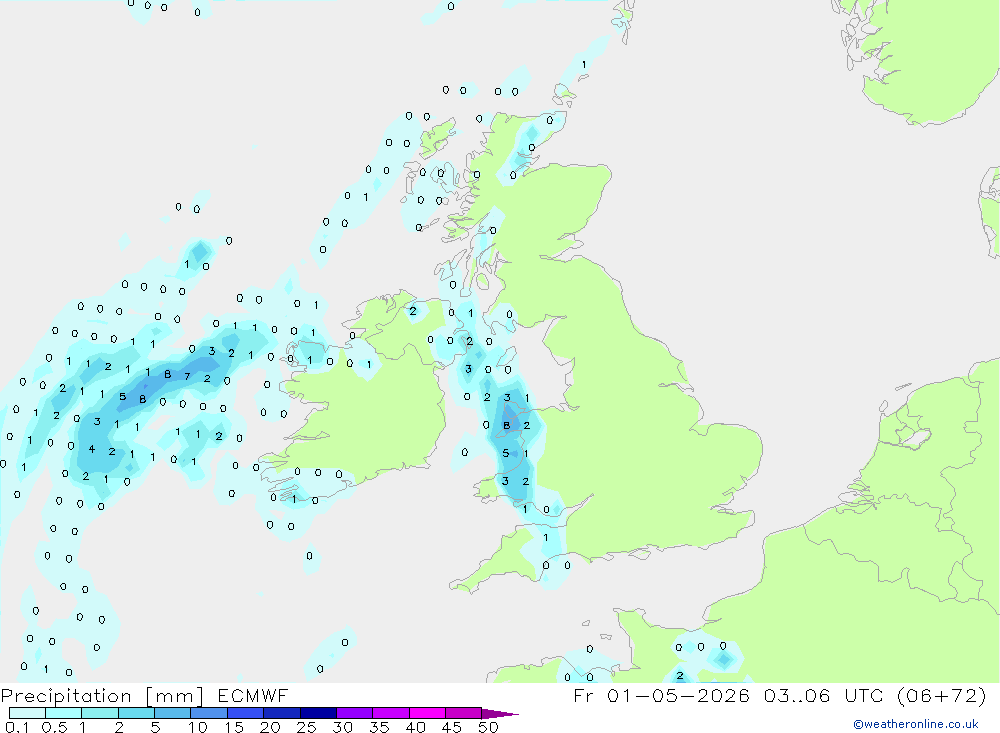Click the '20' legend scale label
Image resolution: width=1000 pixels, height=733 pixels.
click(270, 727)
